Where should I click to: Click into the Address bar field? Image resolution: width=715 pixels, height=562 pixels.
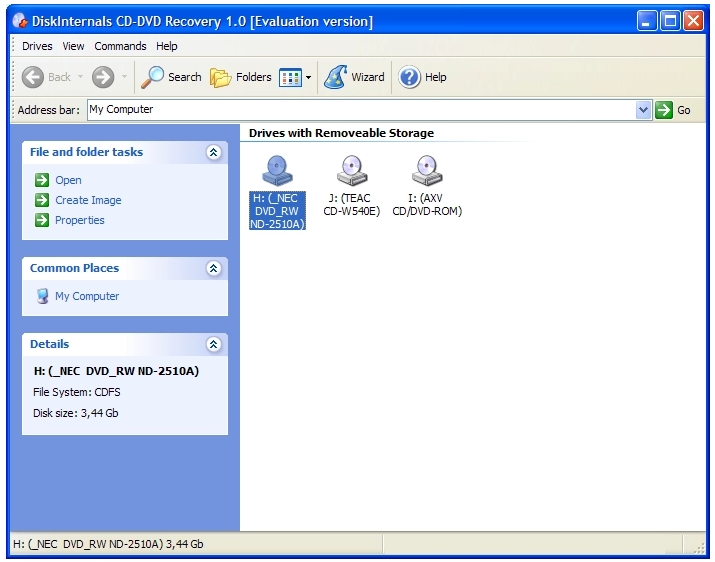[361, 110]
